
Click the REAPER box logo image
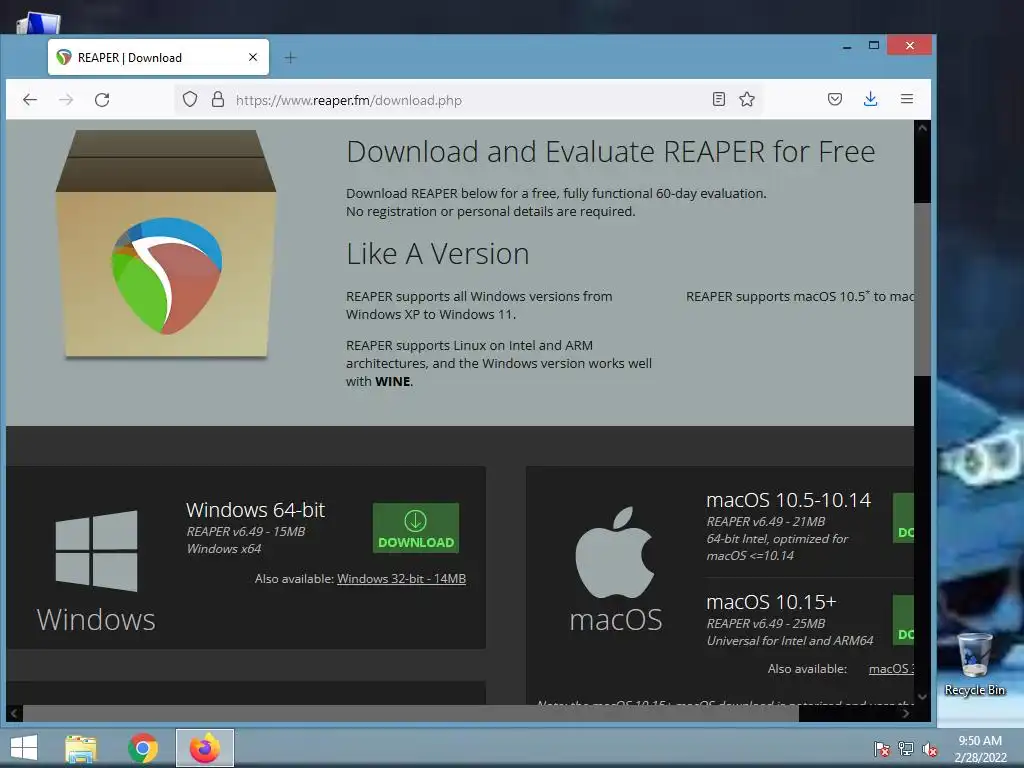[x=166, y=244]
